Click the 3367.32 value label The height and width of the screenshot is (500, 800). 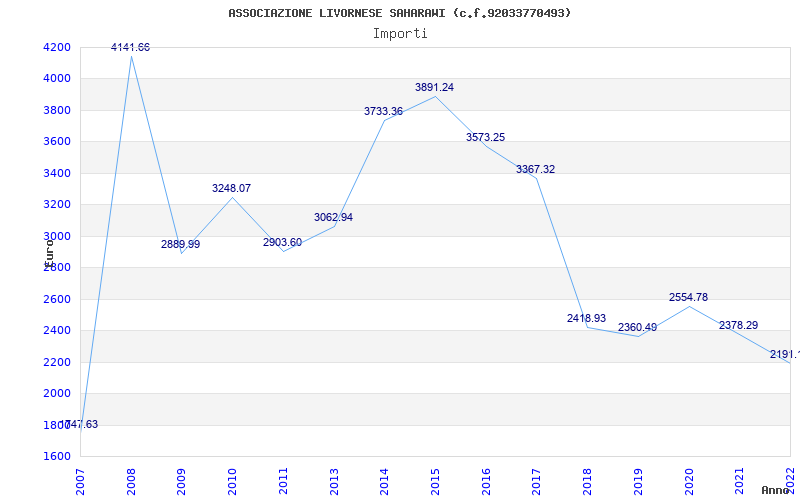(x=536, y=169)
